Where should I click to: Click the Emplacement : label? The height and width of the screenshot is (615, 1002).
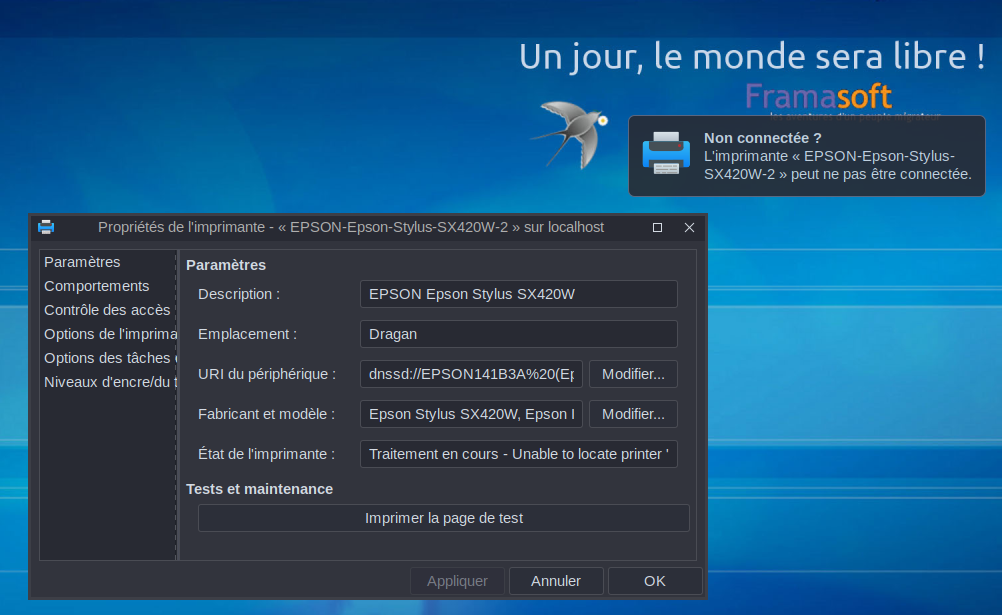pyautogui.click(x=247, y=334)
